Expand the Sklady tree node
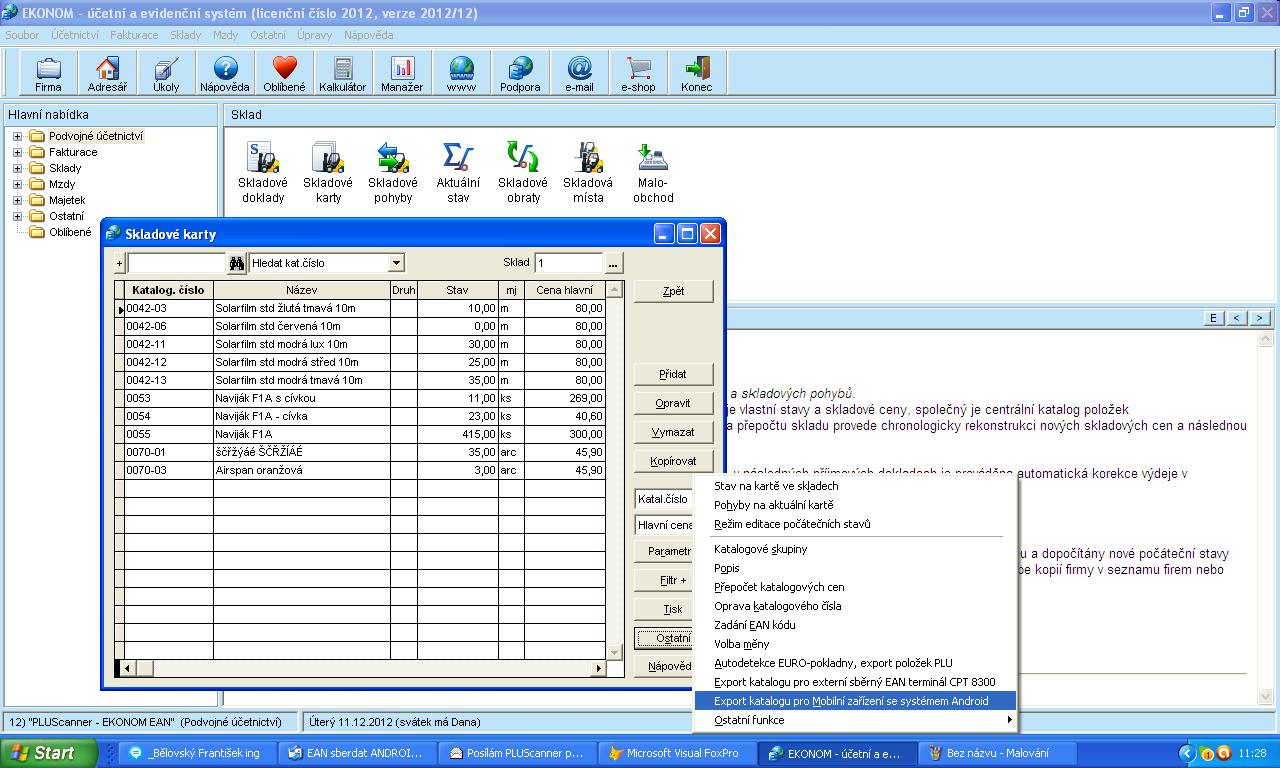1280x768 pixels. pos(17,168)
